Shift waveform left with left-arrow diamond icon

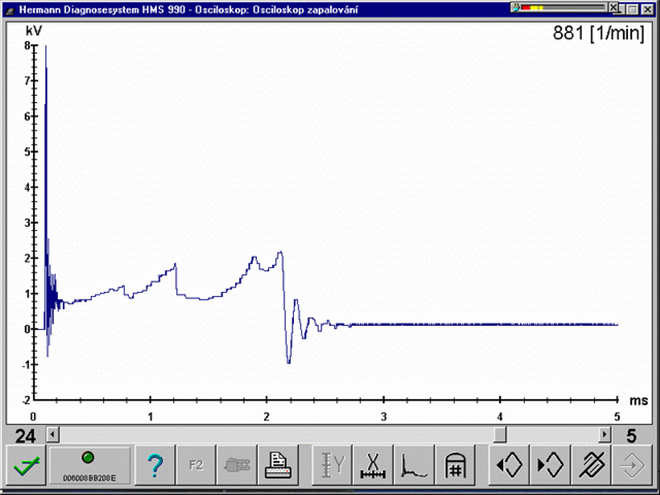[509, 465]
